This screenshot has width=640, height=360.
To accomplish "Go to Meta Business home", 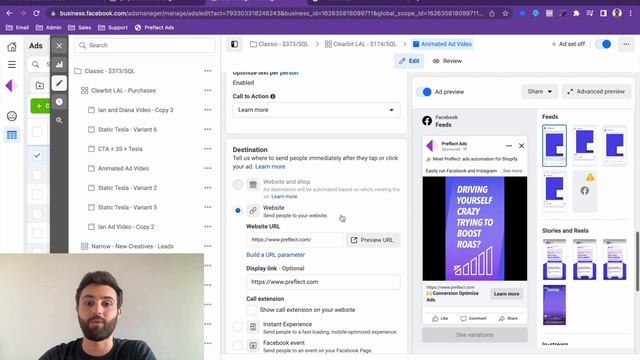I will point(12,47).
